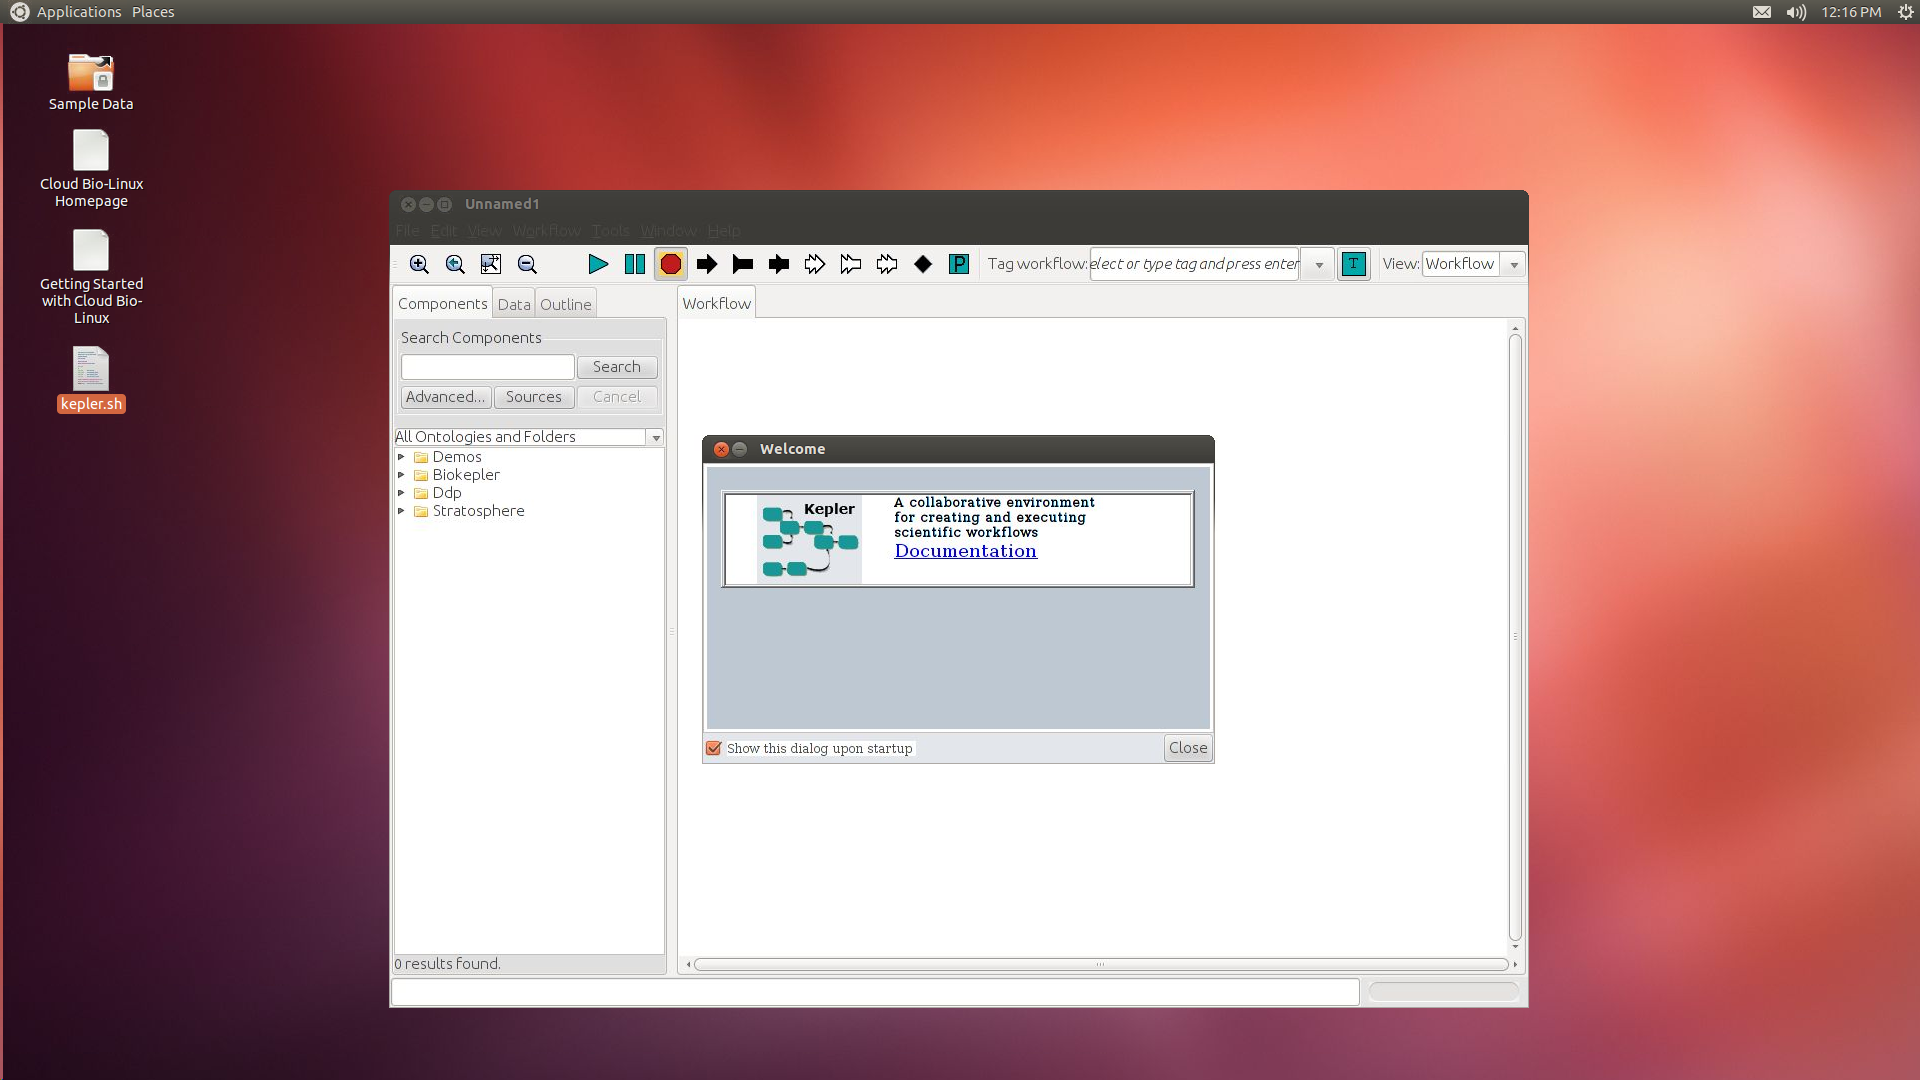Image resolution: width=1920 pixels, height=1080 pixels.
Task: Click the Zoom Out magnifier icon
Action: click(x=527, y=264)
